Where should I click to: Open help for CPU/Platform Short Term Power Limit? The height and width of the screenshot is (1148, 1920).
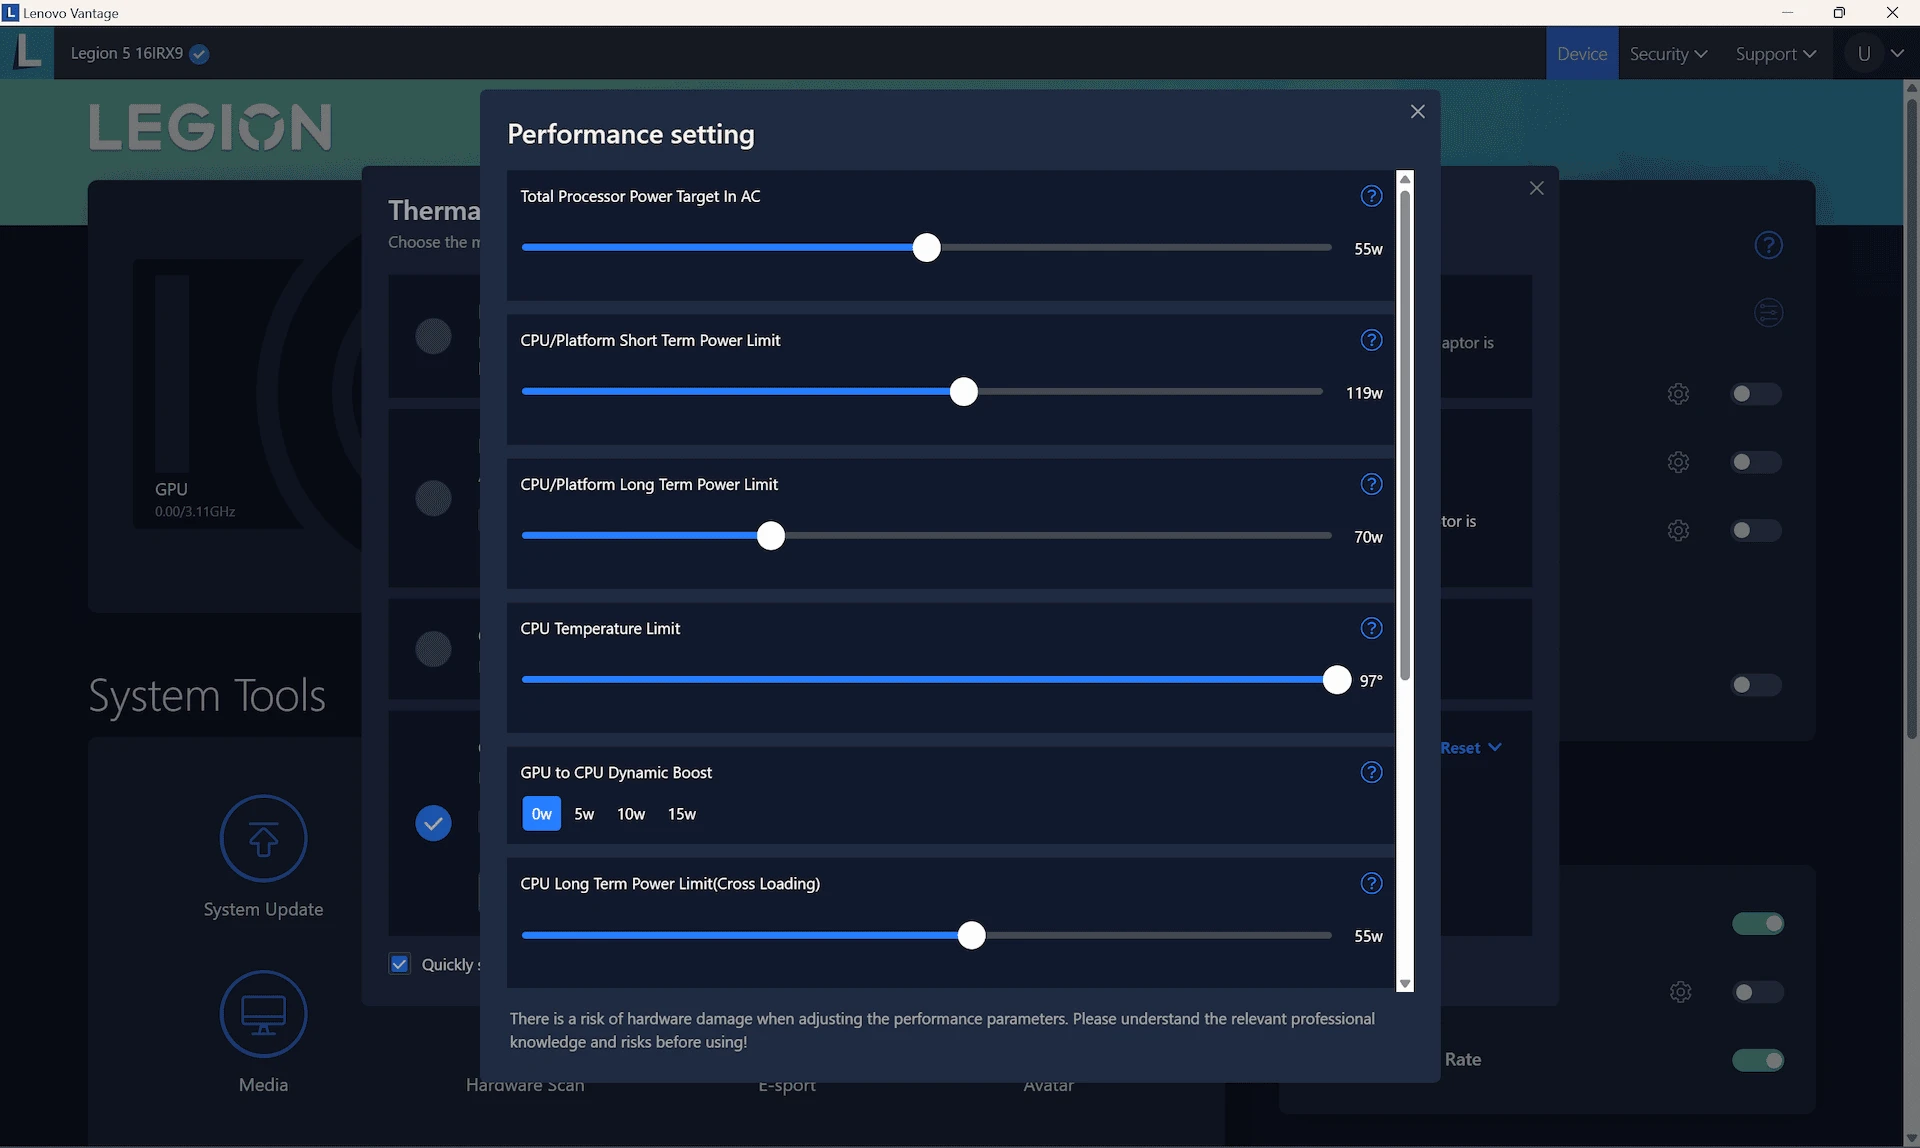(x=1371, y=340)
